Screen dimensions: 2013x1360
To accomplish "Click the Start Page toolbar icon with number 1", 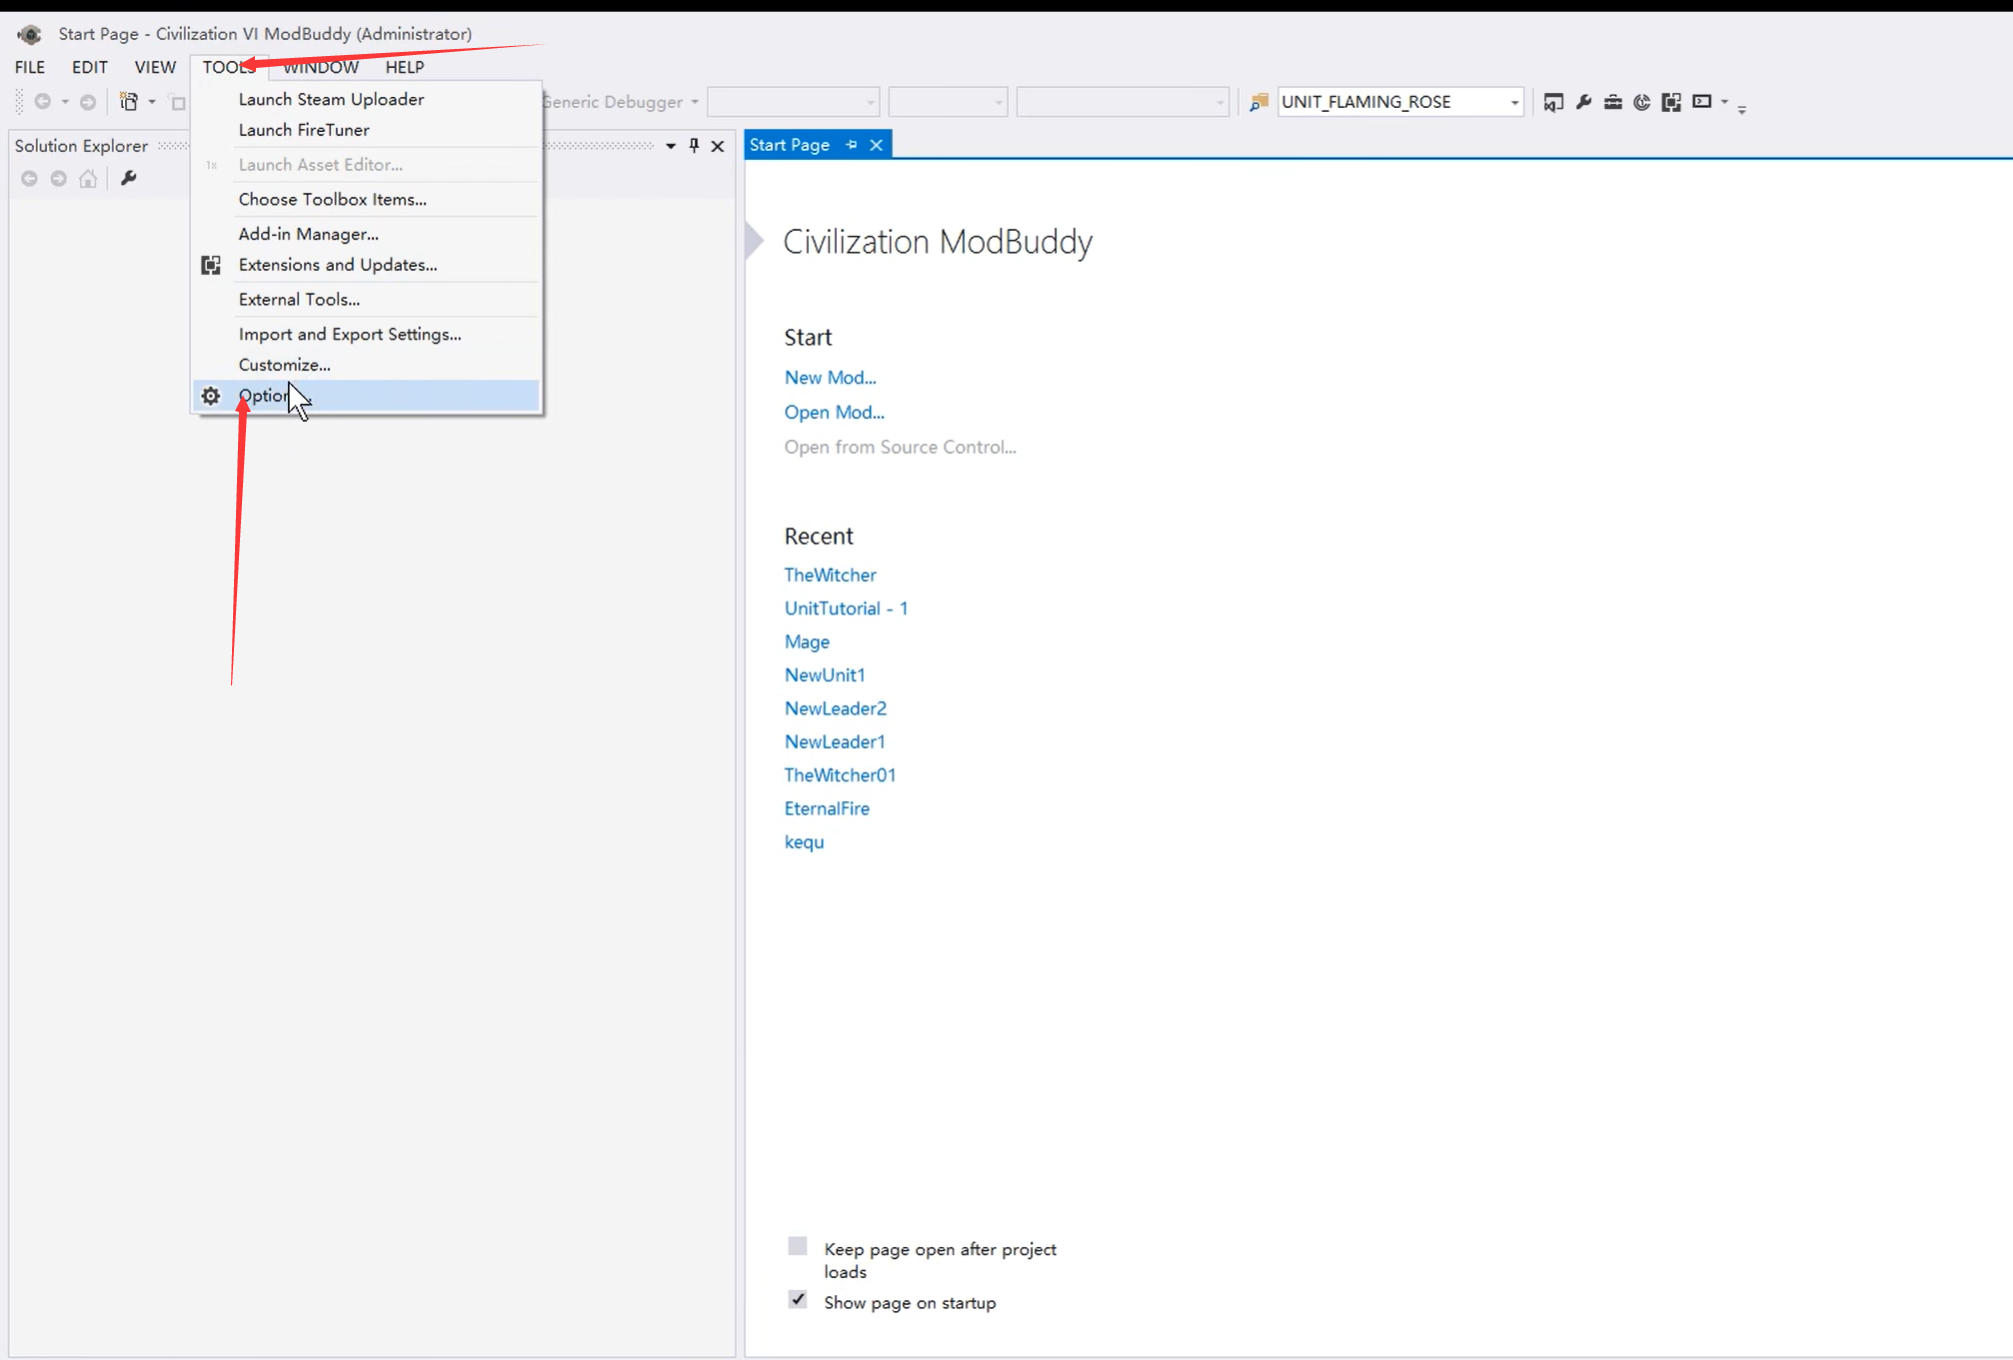I will 1642,101.
